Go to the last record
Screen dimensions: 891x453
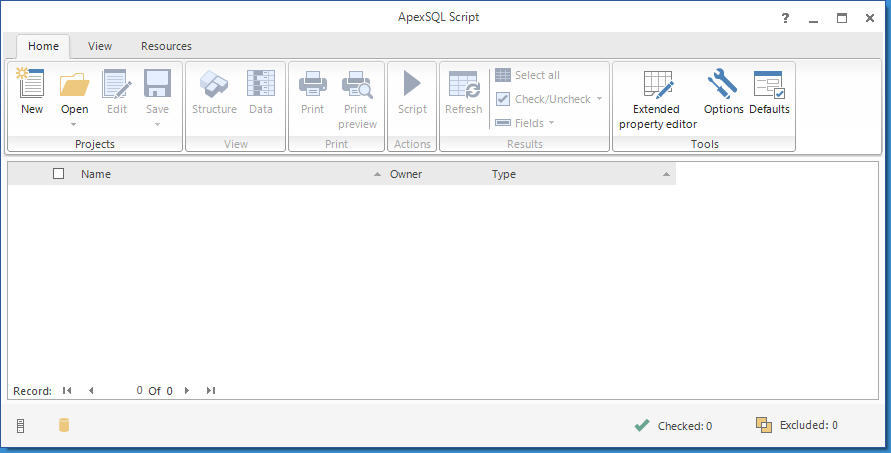(x=211, y=390)
